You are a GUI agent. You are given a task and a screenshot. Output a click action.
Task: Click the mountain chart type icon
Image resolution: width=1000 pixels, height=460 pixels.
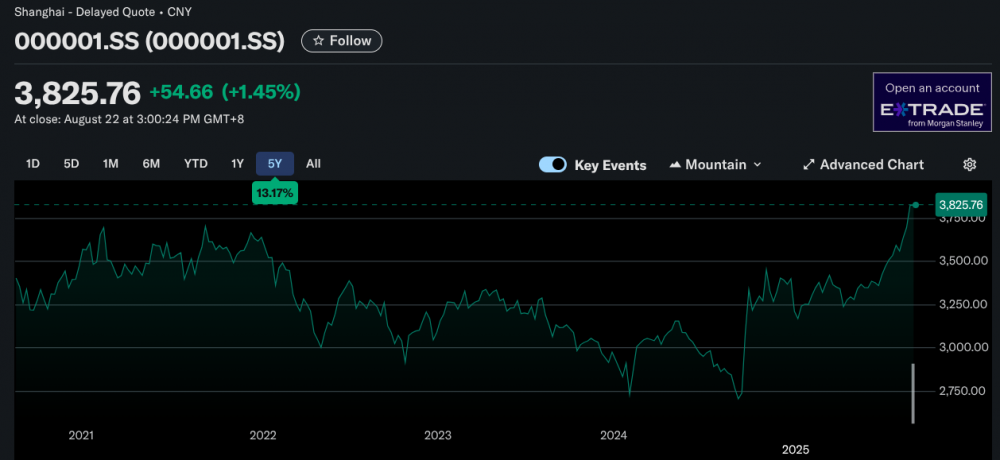point(675,165)
